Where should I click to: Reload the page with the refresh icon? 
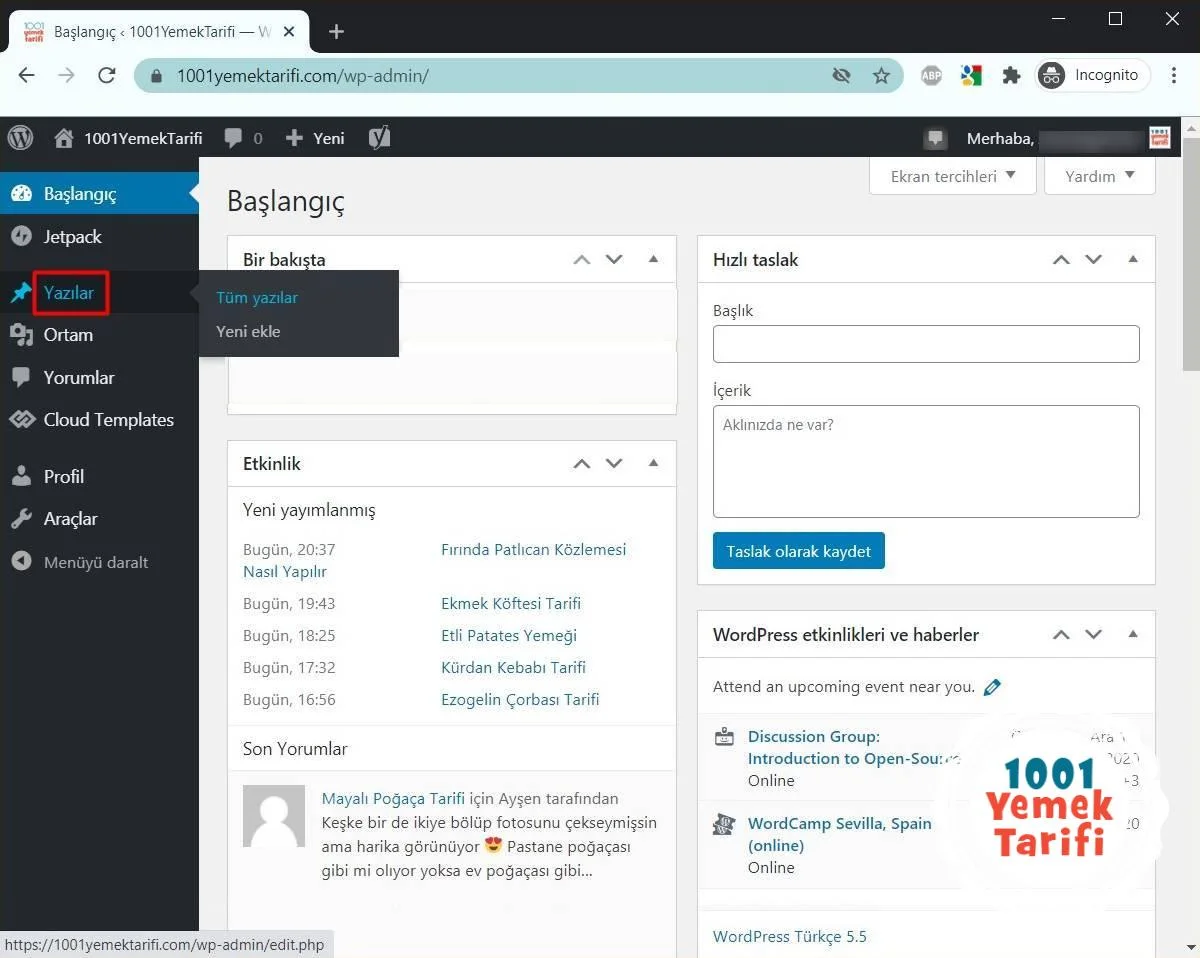[x=107, y=75]
